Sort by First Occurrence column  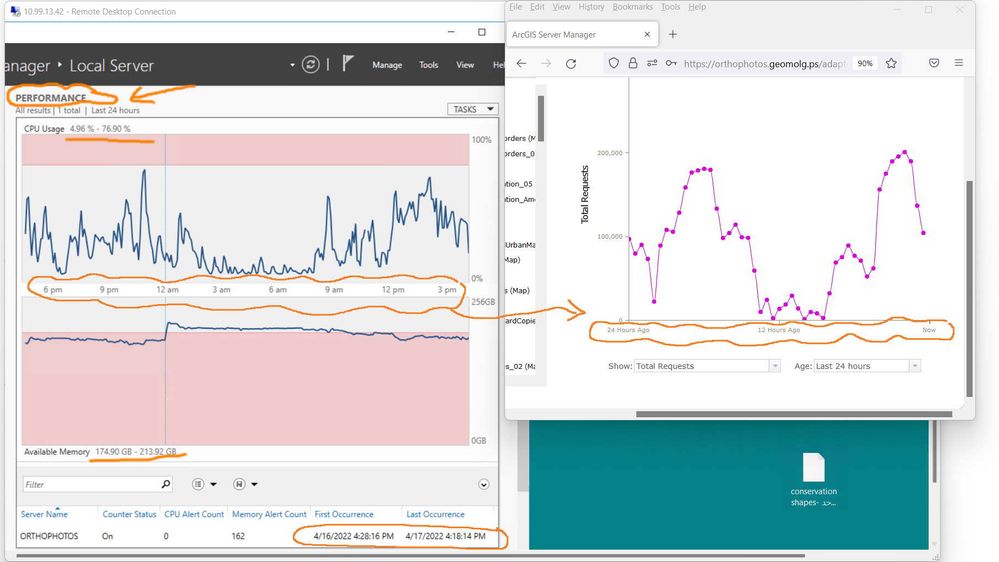coord(344,514)
